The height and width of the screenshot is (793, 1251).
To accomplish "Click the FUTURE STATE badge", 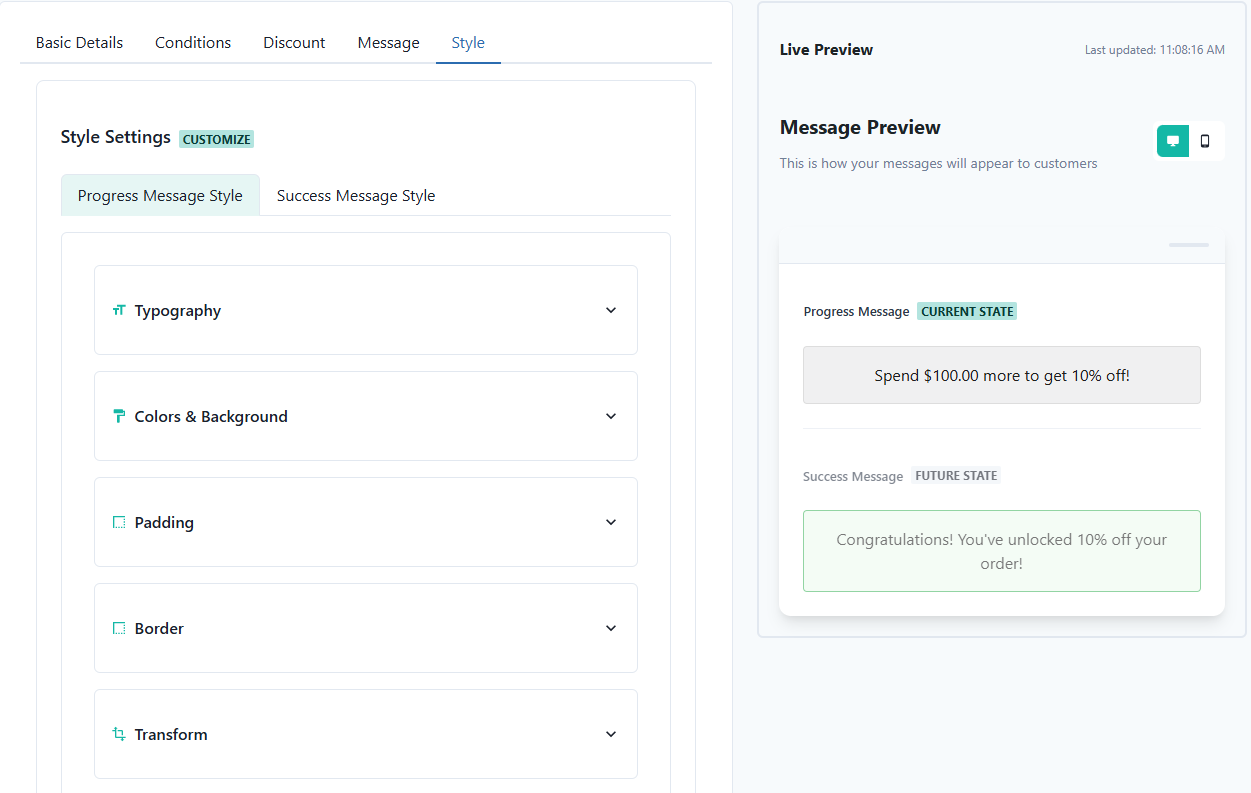I will [956, 476].
